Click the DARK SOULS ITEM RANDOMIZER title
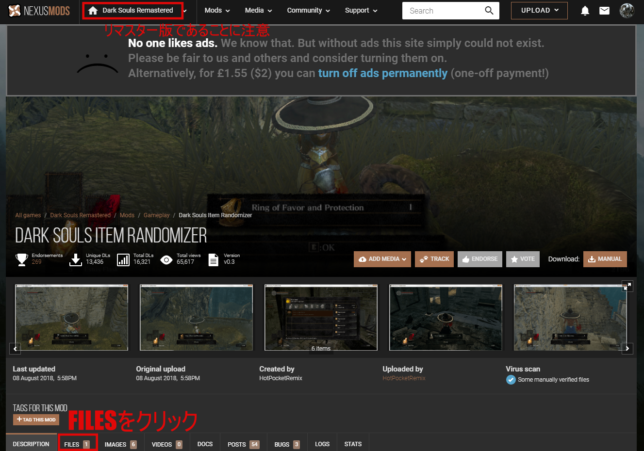Image resolution: width=644 pixels, height=451 pixels. click(111, 235)
